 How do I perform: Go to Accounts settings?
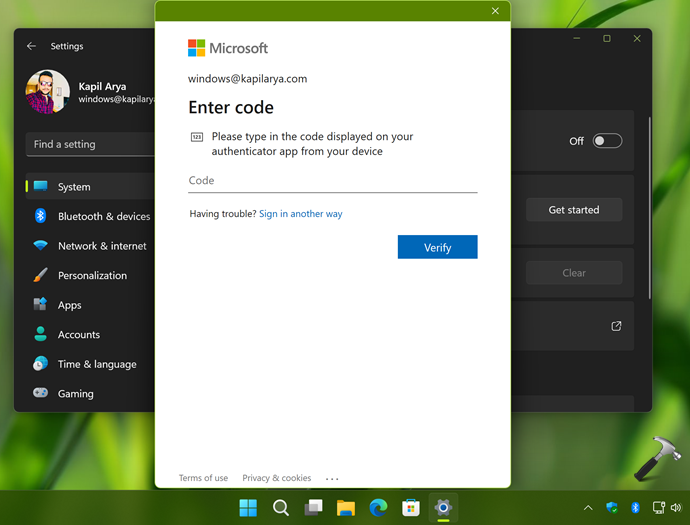coord(78,335)
